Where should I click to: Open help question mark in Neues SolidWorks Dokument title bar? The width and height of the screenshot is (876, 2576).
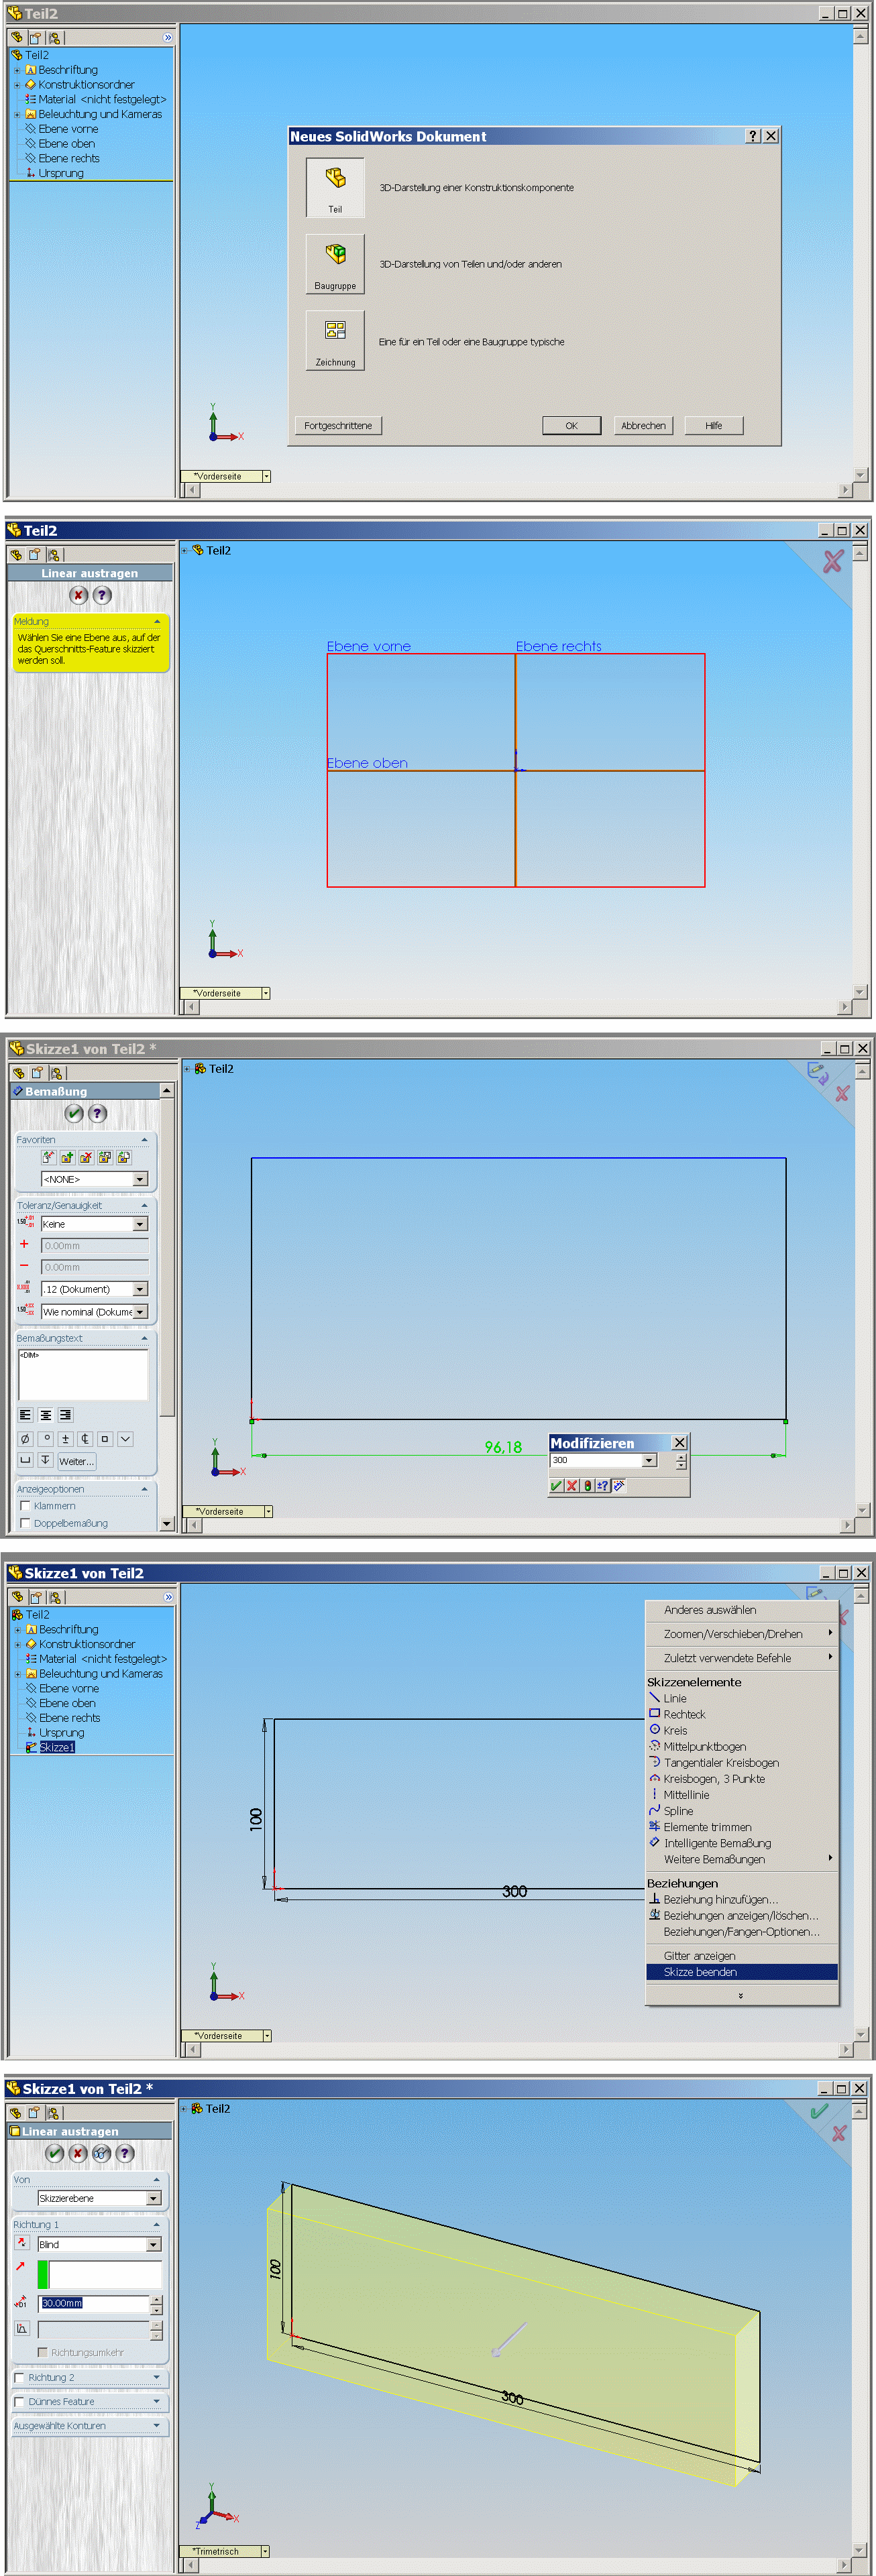pyautogui.click(x=753, y=136)
